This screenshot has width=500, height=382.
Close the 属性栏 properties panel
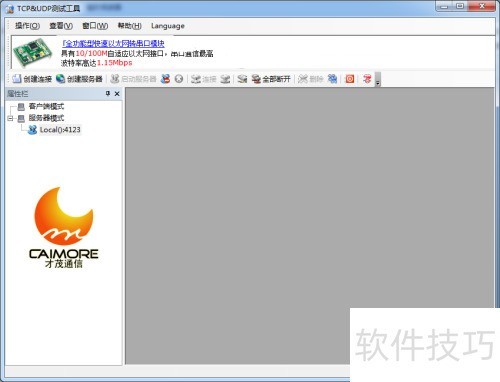pyautogui.click(x=117, y=94)
